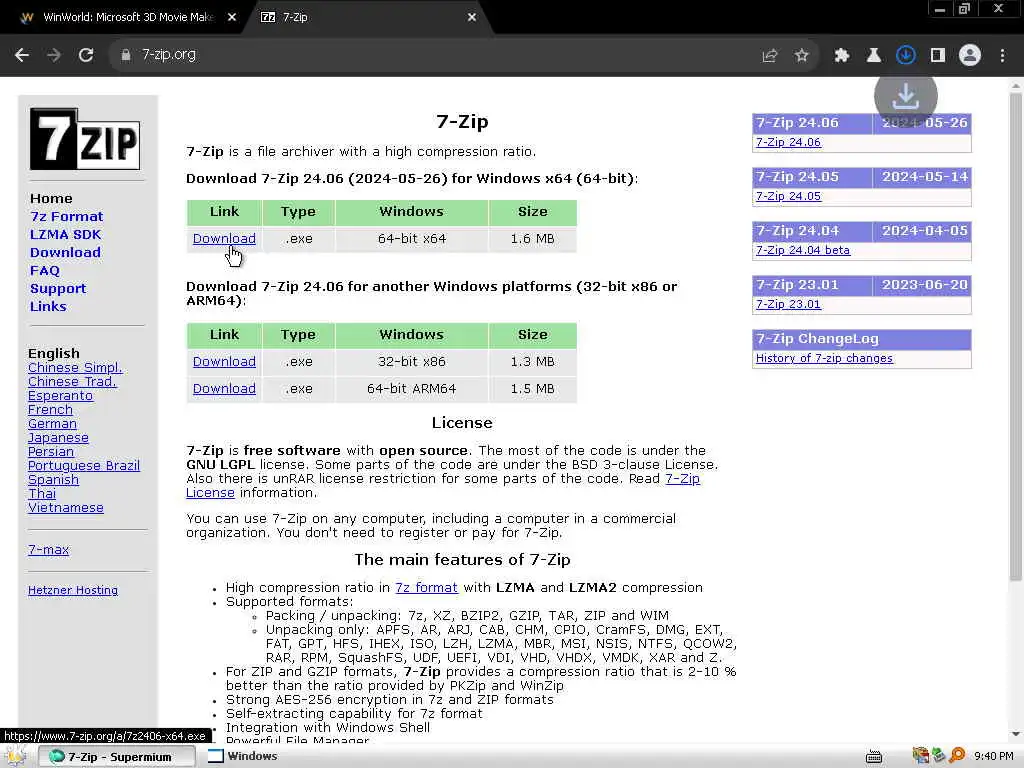Screen dimensions: 1024x768
Task: Open the Hetzner Hosting link
Action: point(73,590)
